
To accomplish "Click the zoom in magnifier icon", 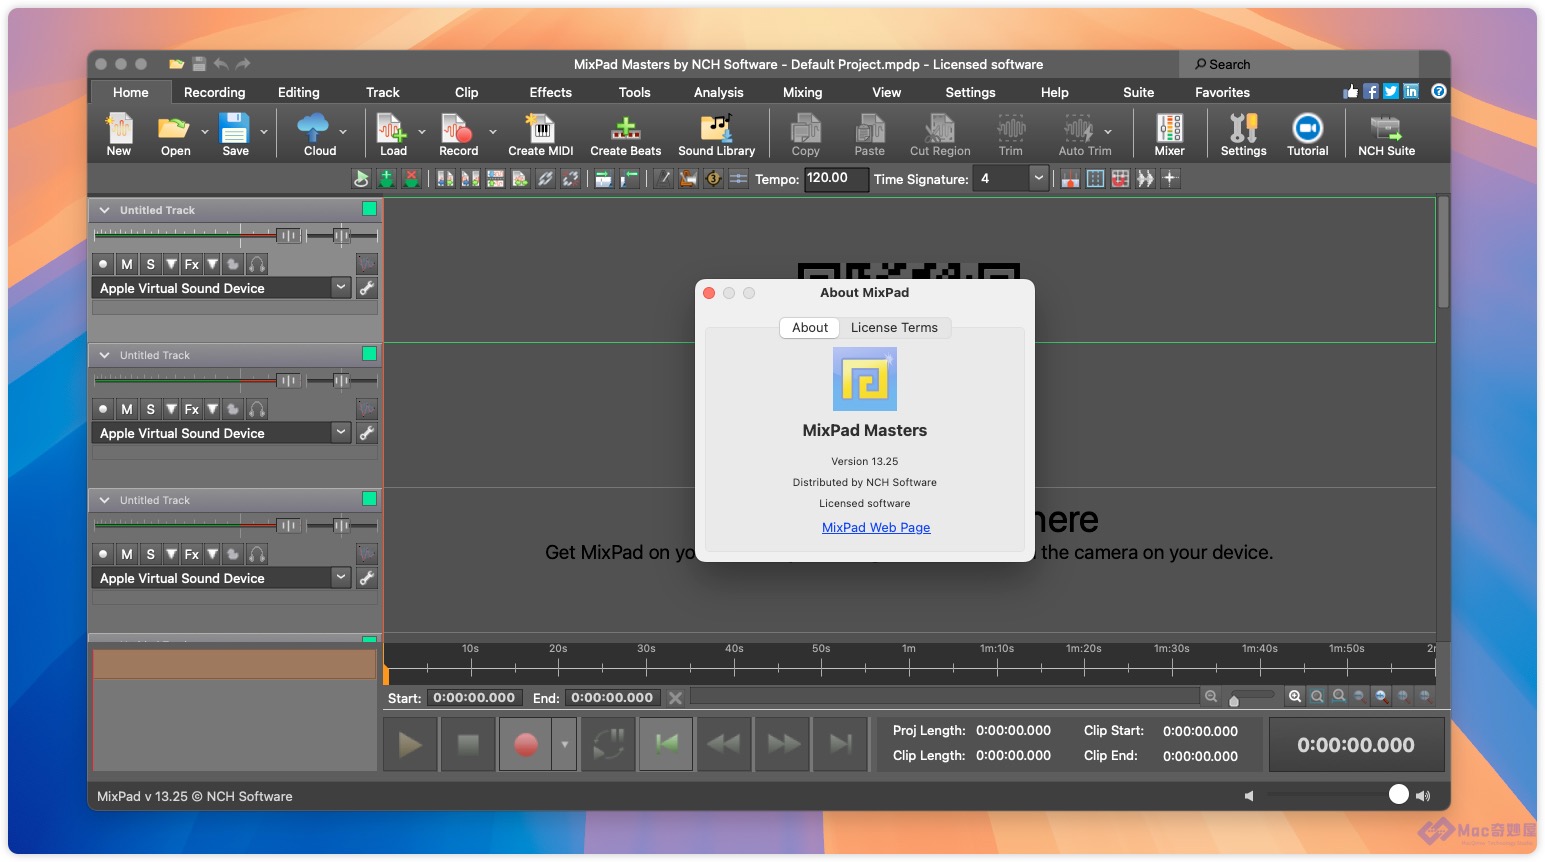I will (1295, 696).
